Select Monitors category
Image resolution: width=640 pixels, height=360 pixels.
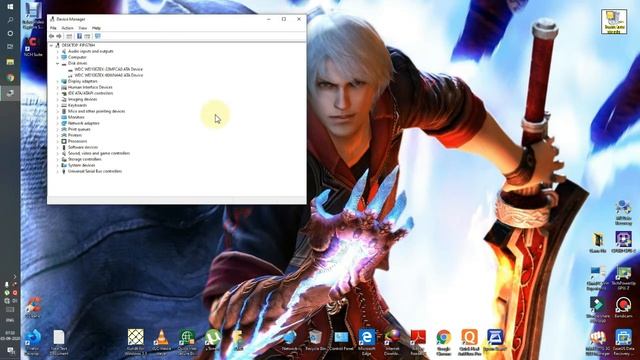[76, 117]
